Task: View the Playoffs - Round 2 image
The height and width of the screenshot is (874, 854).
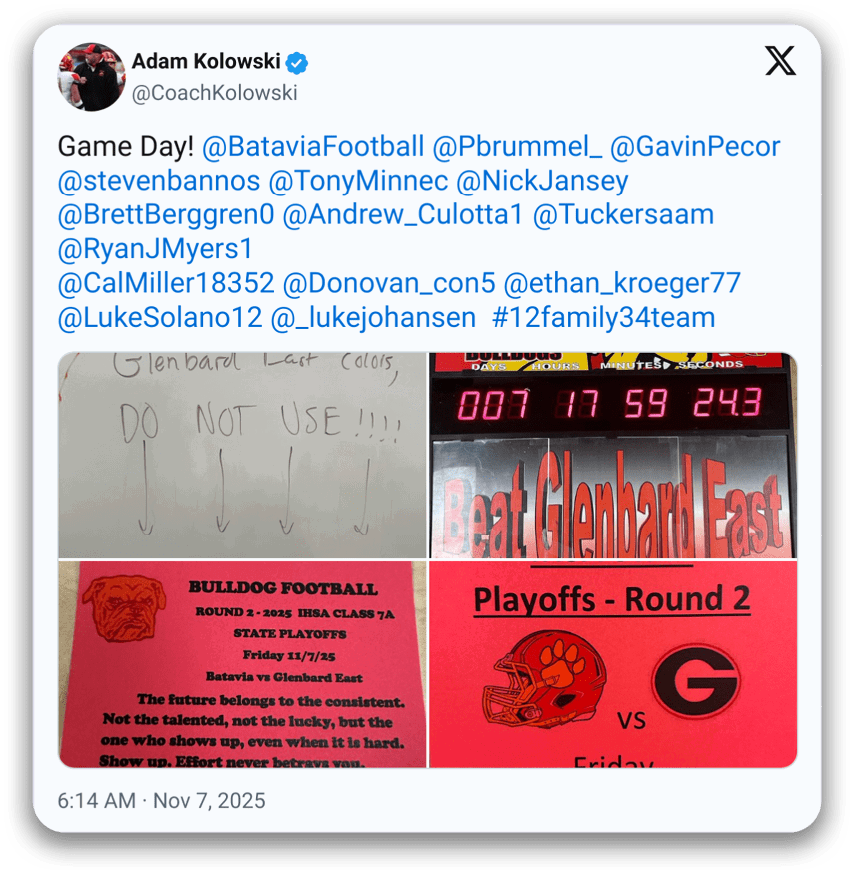Action: (613, 664)
